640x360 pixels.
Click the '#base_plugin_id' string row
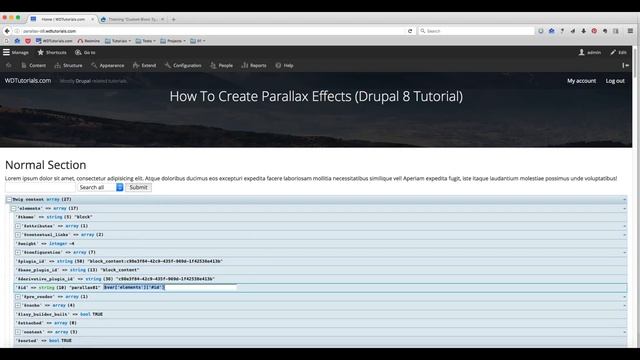tap(320, 270)
